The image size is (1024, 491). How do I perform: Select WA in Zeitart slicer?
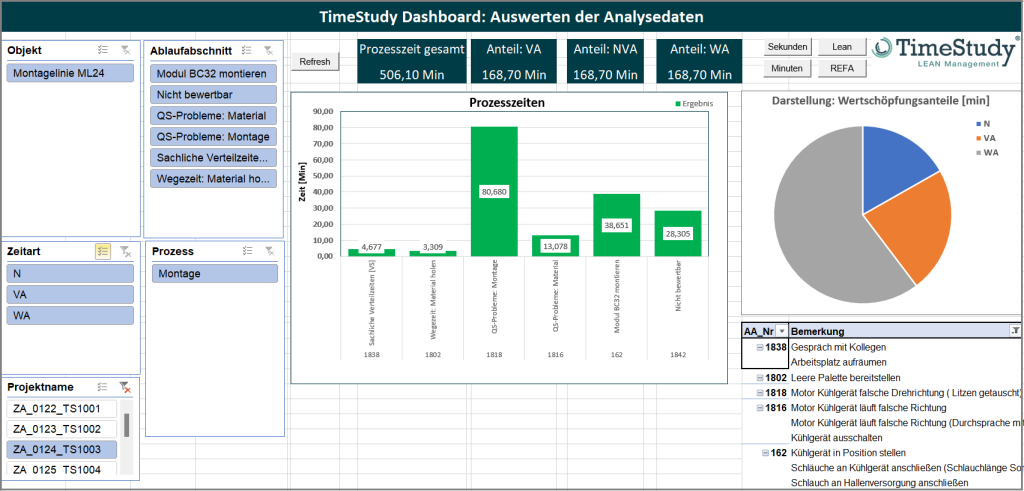pos(71,315)
